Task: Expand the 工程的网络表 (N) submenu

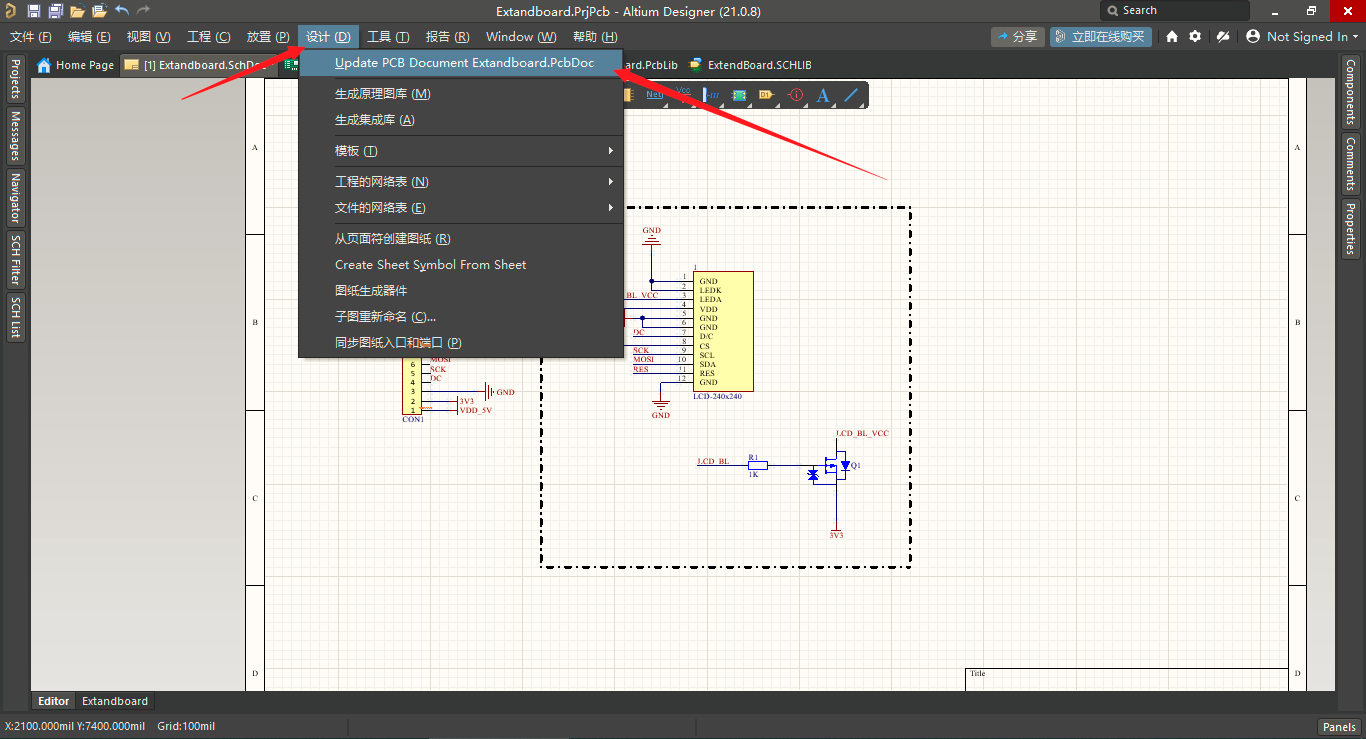Action: [461, 182]
